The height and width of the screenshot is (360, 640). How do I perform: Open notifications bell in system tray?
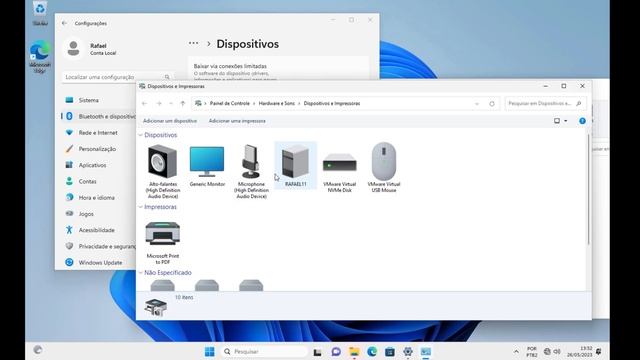click(x=599, y=351)
